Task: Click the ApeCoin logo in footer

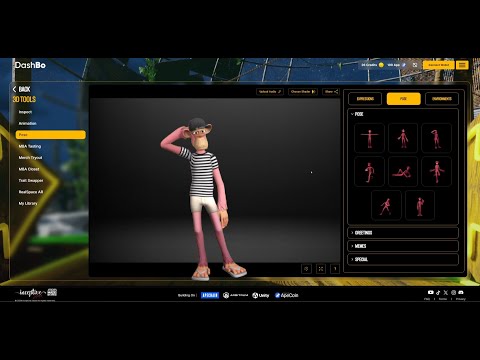Action: [287, 295]
